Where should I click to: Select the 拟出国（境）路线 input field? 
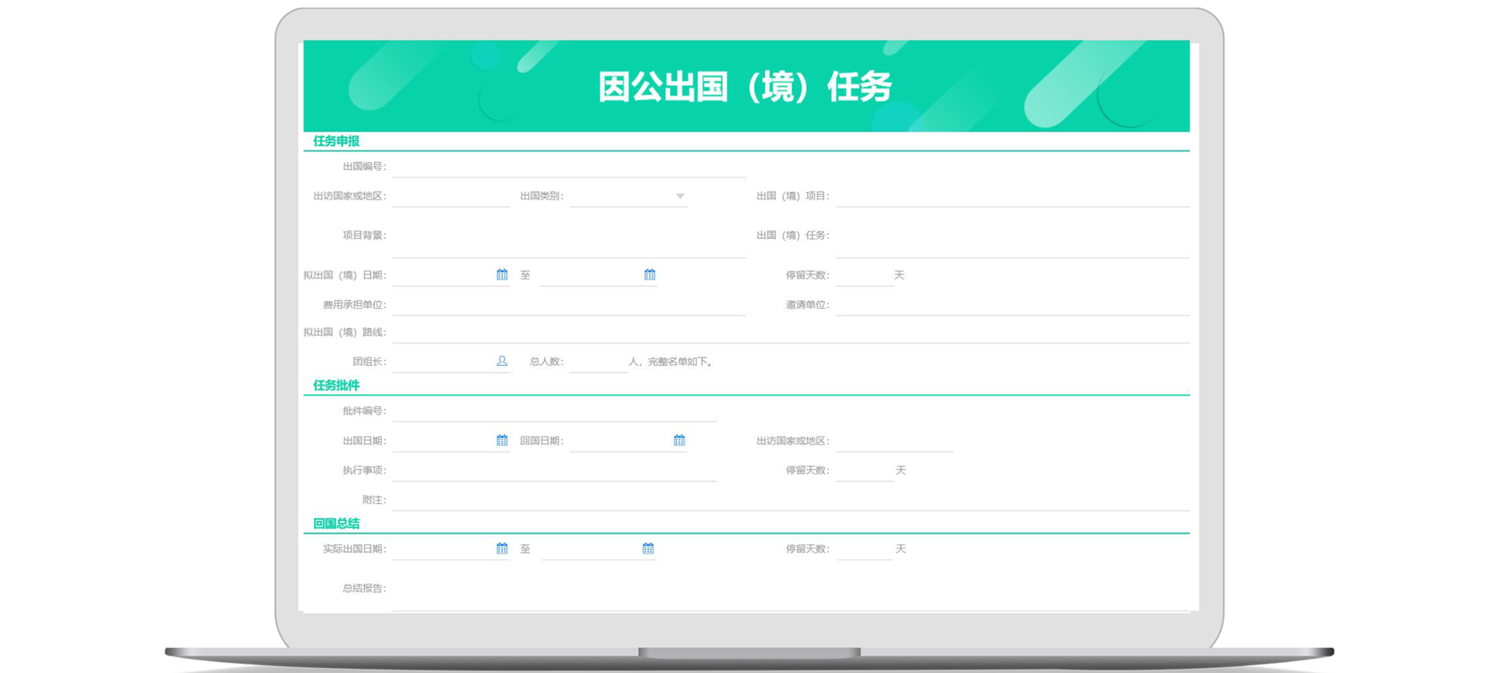click(790, 332)
